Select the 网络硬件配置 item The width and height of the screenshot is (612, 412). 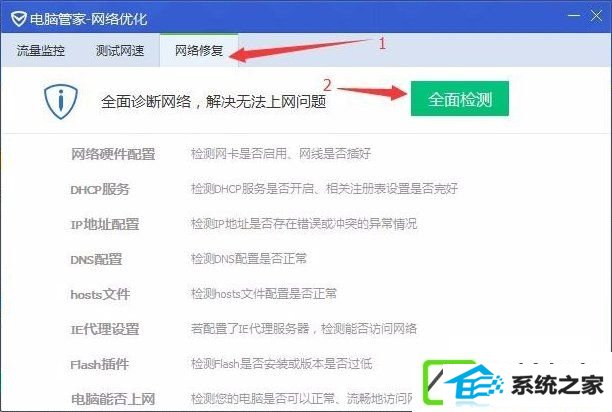coord(113,154)
